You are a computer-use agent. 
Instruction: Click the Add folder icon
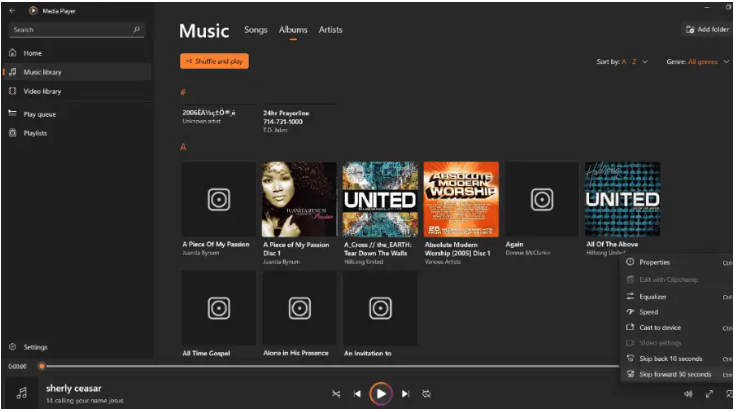690,30
